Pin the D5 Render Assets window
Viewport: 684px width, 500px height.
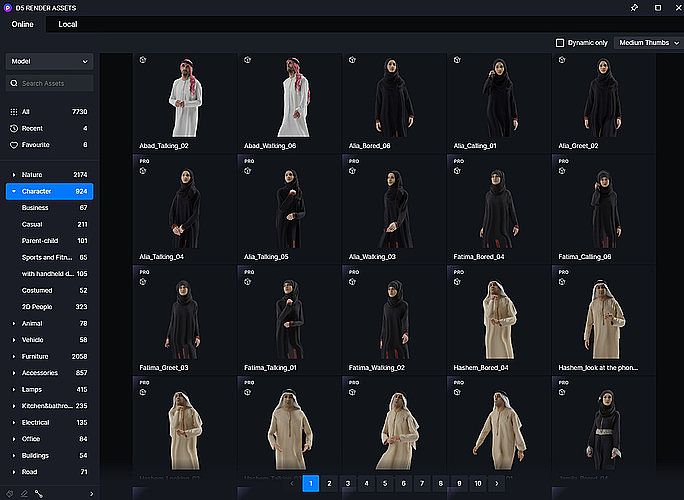tap(634, 7)
